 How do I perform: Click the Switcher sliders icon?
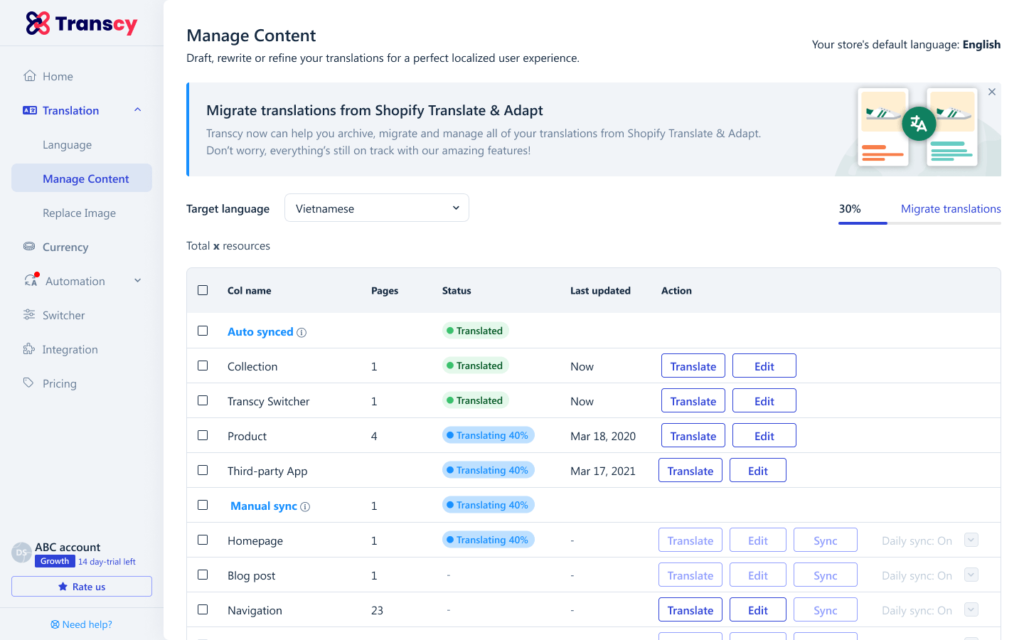(x=29, y=315)
